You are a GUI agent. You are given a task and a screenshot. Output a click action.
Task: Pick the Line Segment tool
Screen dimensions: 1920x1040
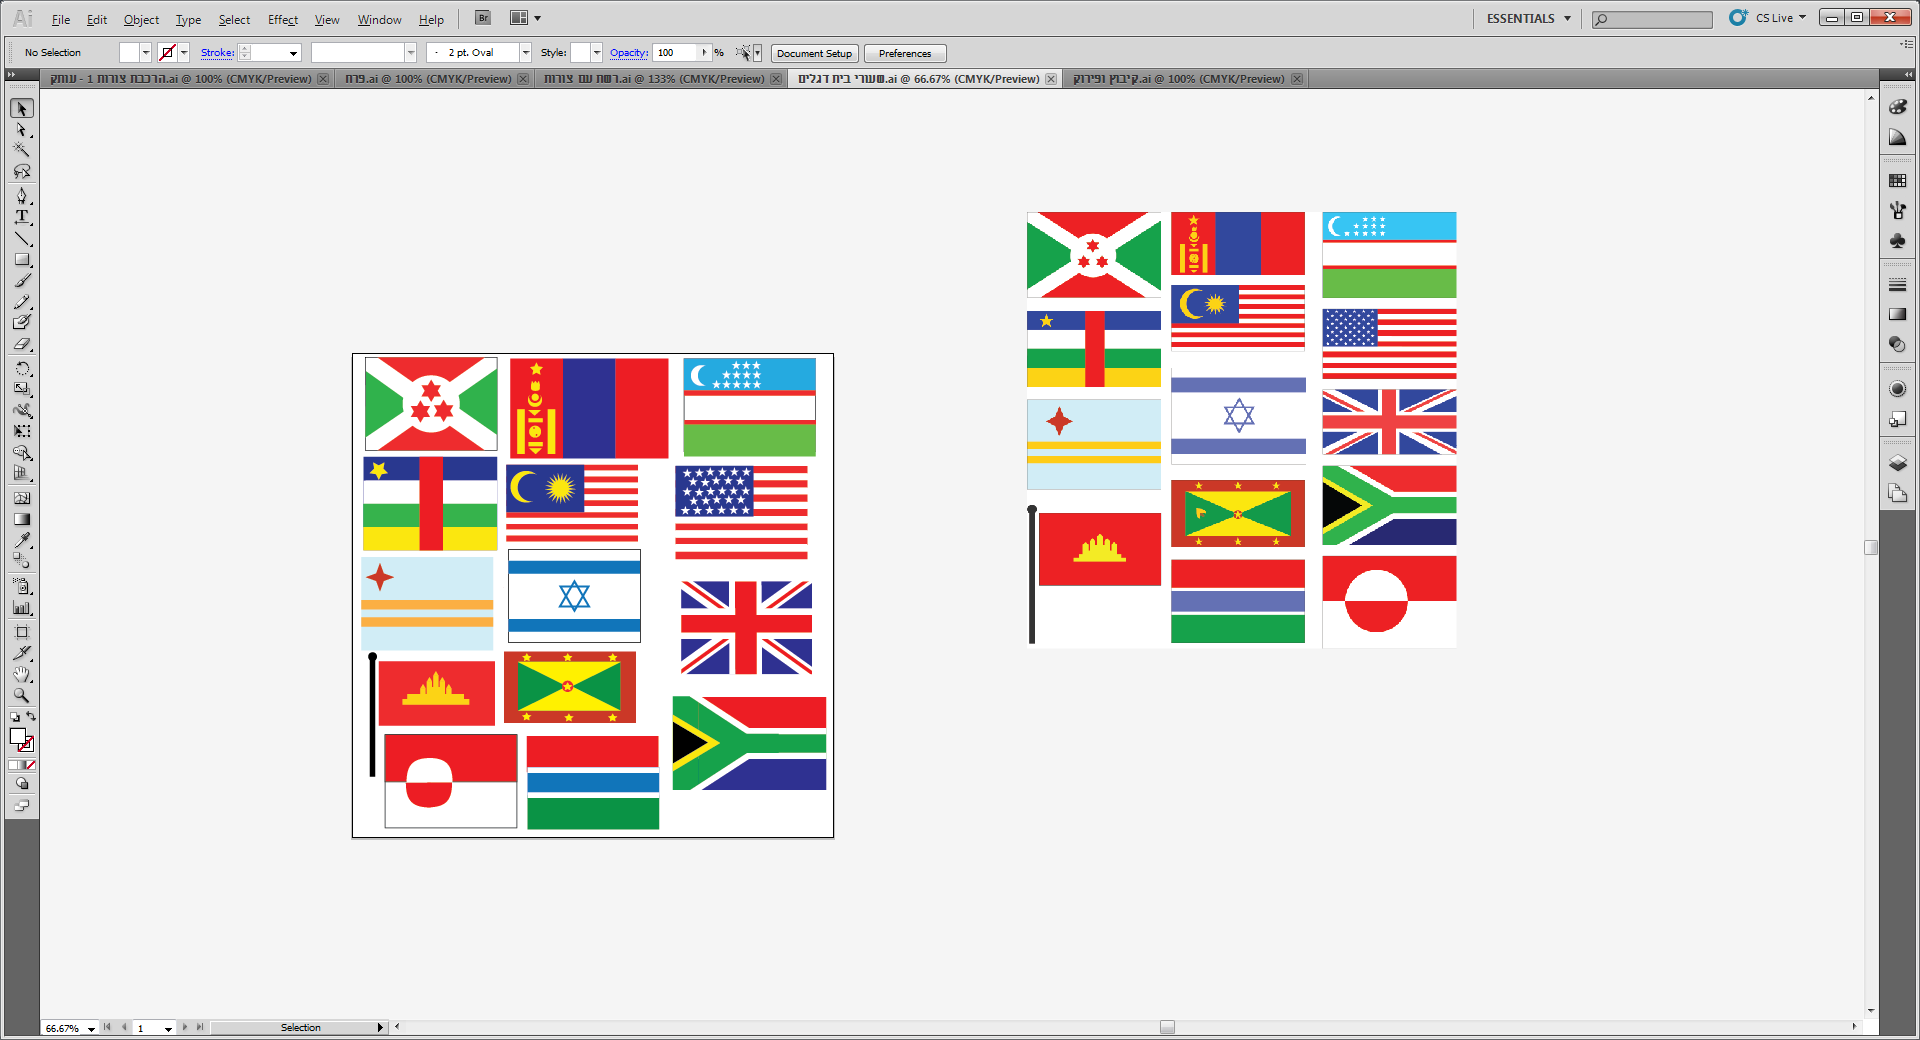(x=22, y=238)
